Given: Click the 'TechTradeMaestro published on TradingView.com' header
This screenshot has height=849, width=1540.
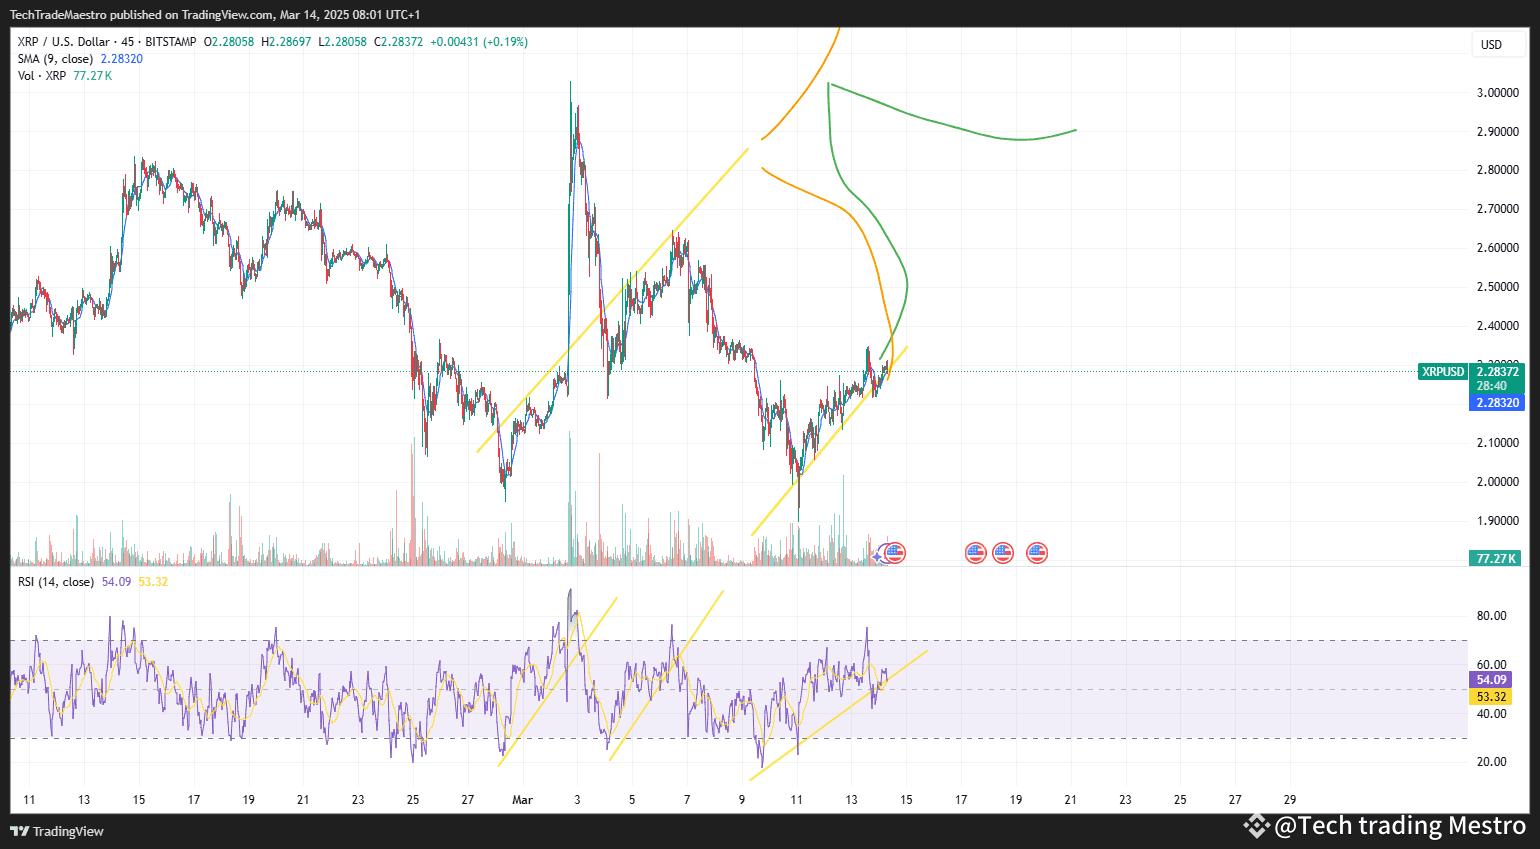Looking at the screenshot, I should tap(141, 15).
